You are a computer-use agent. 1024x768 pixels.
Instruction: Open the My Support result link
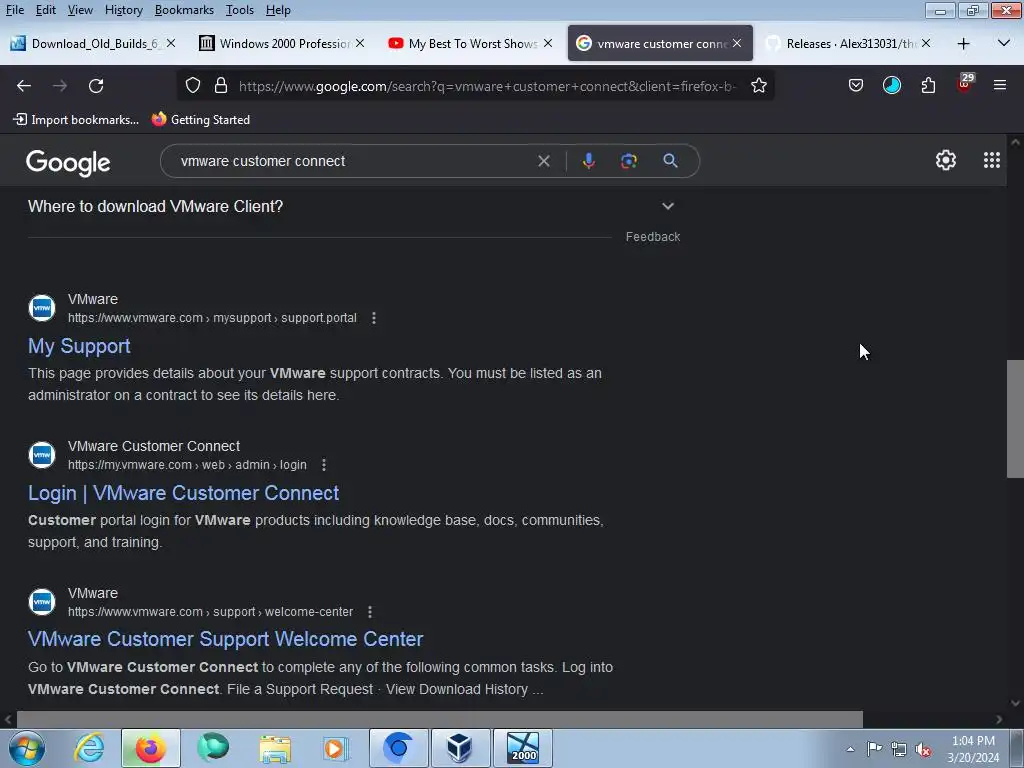point(79,346)
